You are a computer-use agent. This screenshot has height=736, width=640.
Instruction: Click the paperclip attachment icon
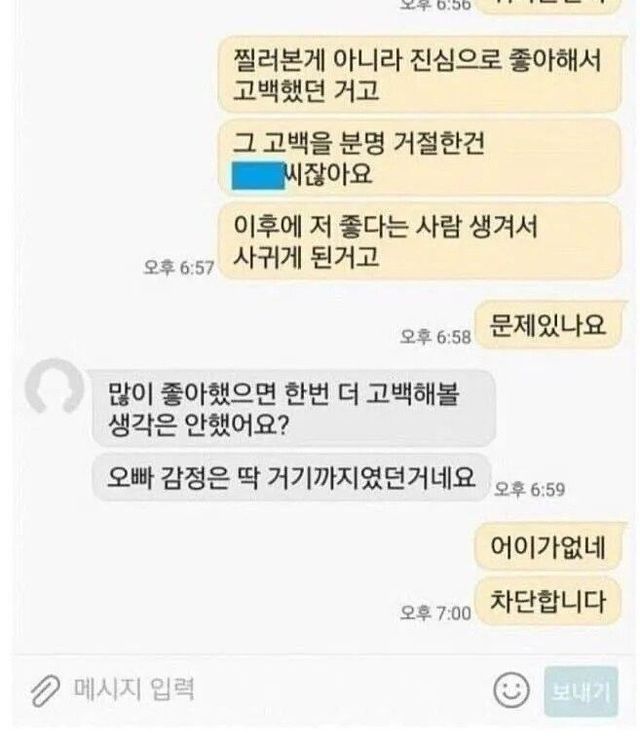45,691
